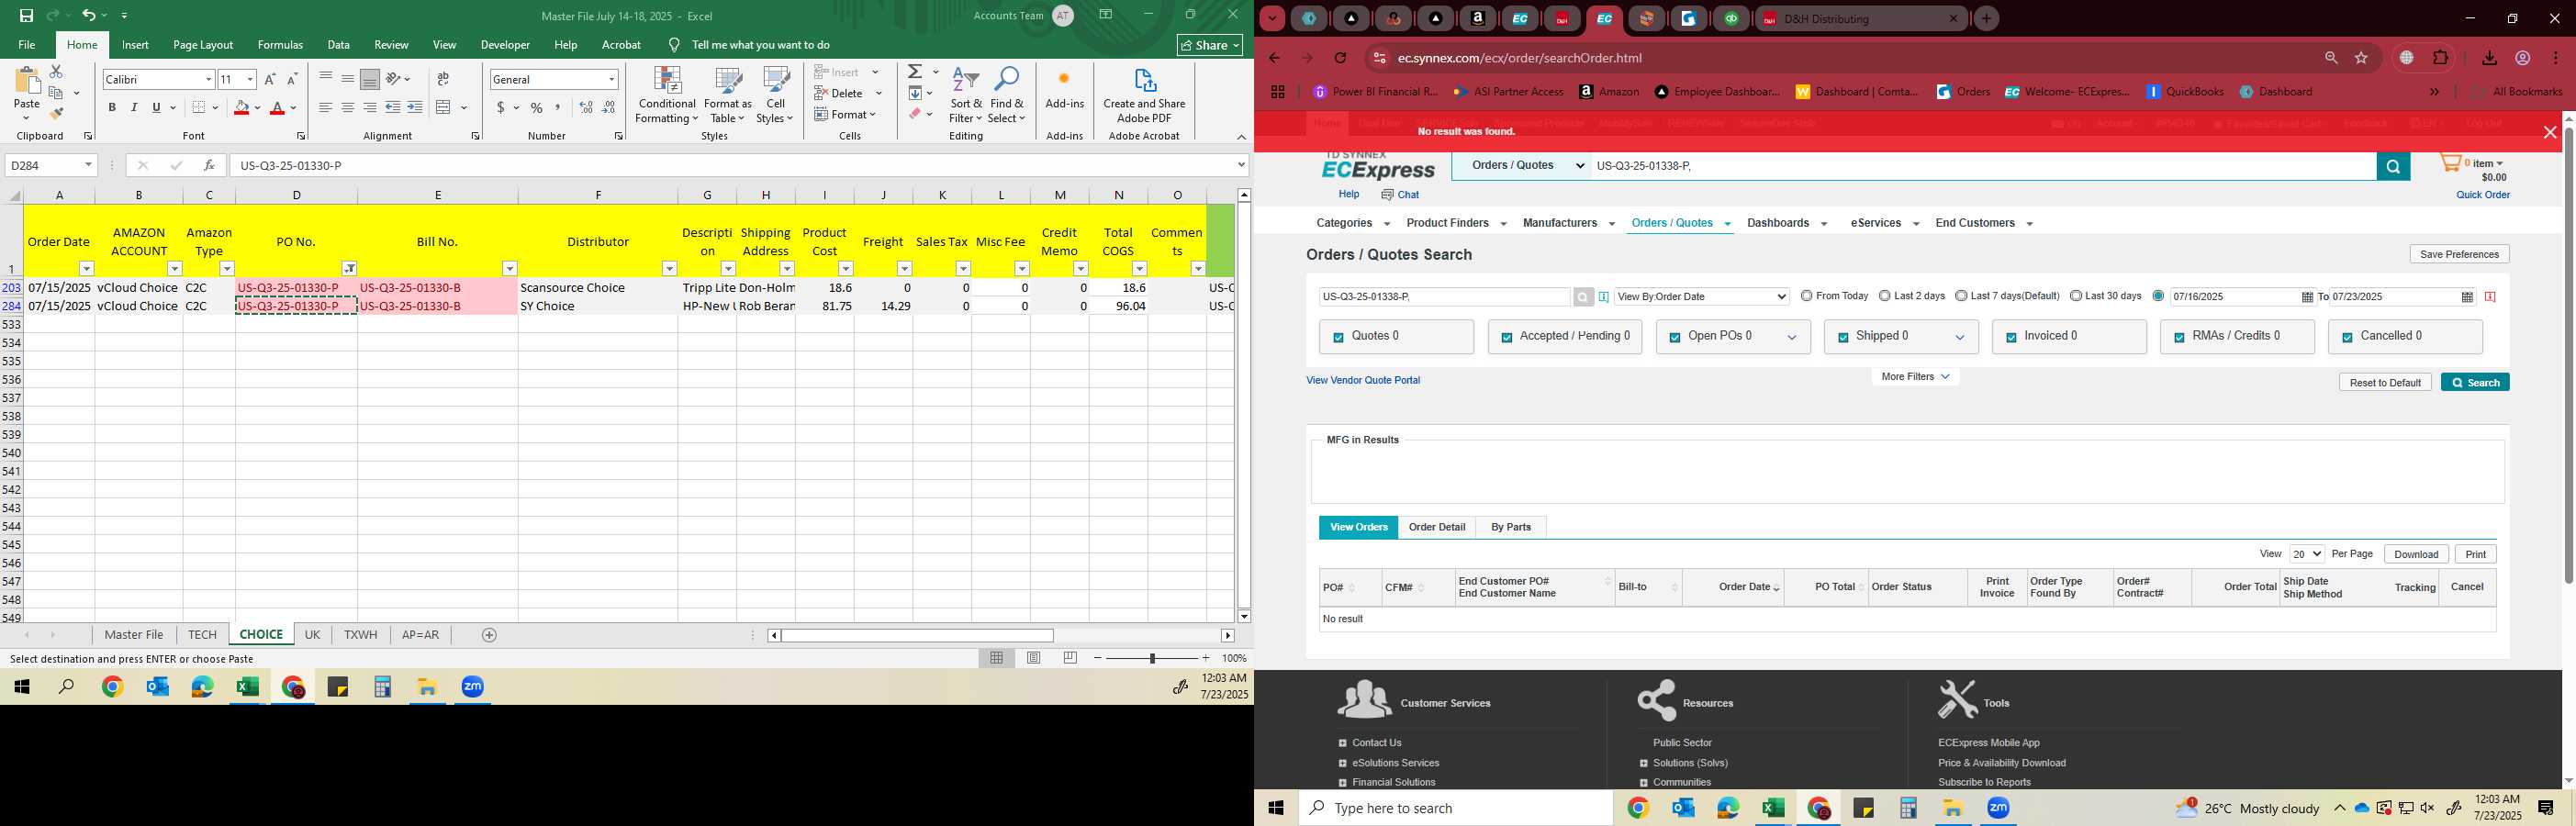Expand the Open POs 0 chevron
This screenshot has height=826, width=2576.
coord(1791,338)
